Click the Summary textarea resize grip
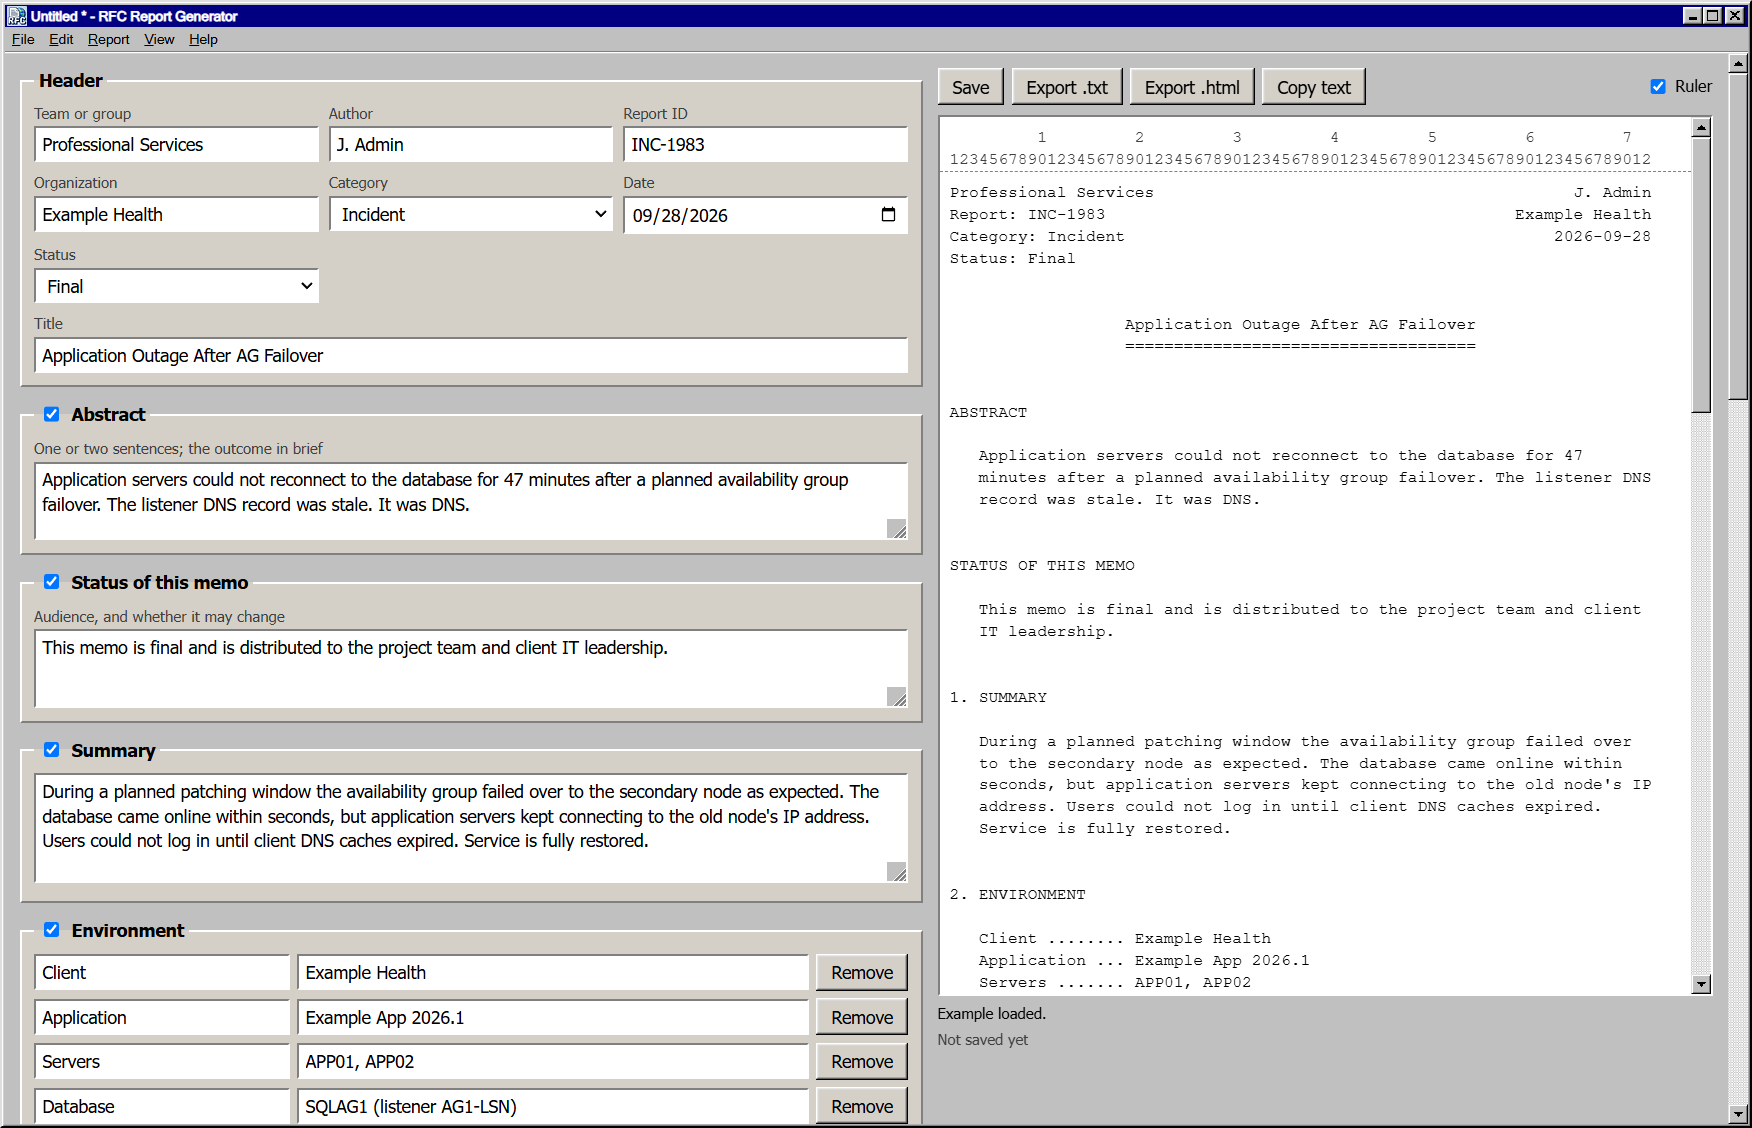This screenshot has width=1752, height=1128. (897, 872)
